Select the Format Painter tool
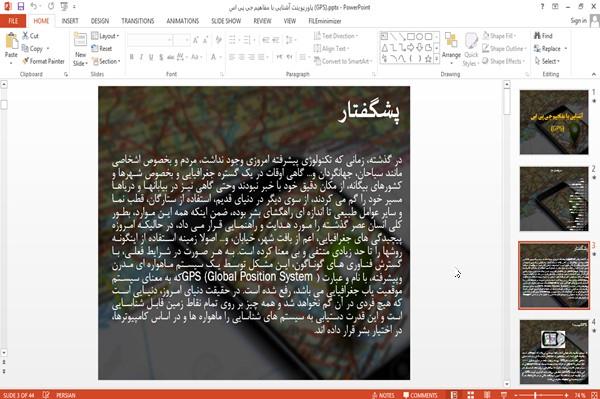The width and height of the screenshot is (600, 399). [x=43, y=61]
